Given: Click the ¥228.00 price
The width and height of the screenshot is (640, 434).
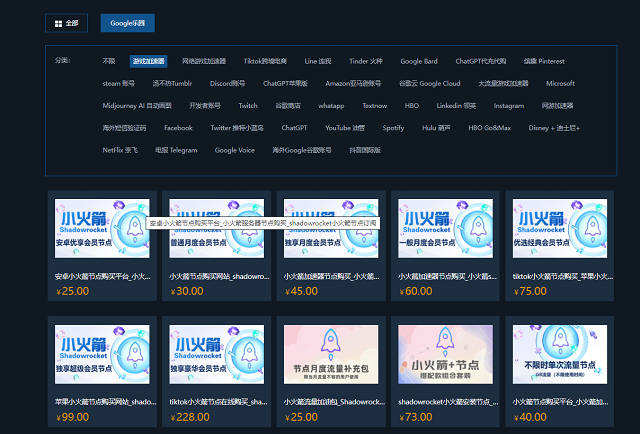Looking at the screenshot, I should [190, 417].
